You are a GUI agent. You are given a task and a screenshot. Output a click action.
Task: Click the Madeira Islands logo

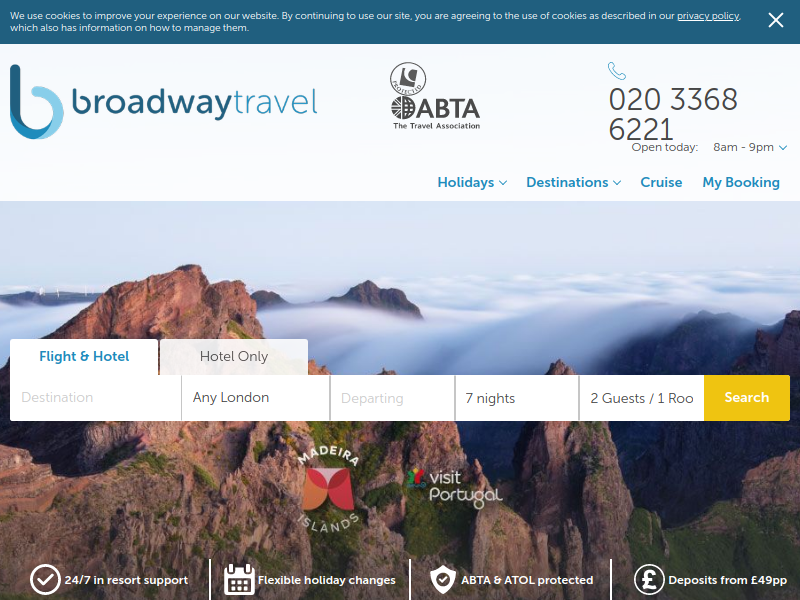tap(328, 489)
